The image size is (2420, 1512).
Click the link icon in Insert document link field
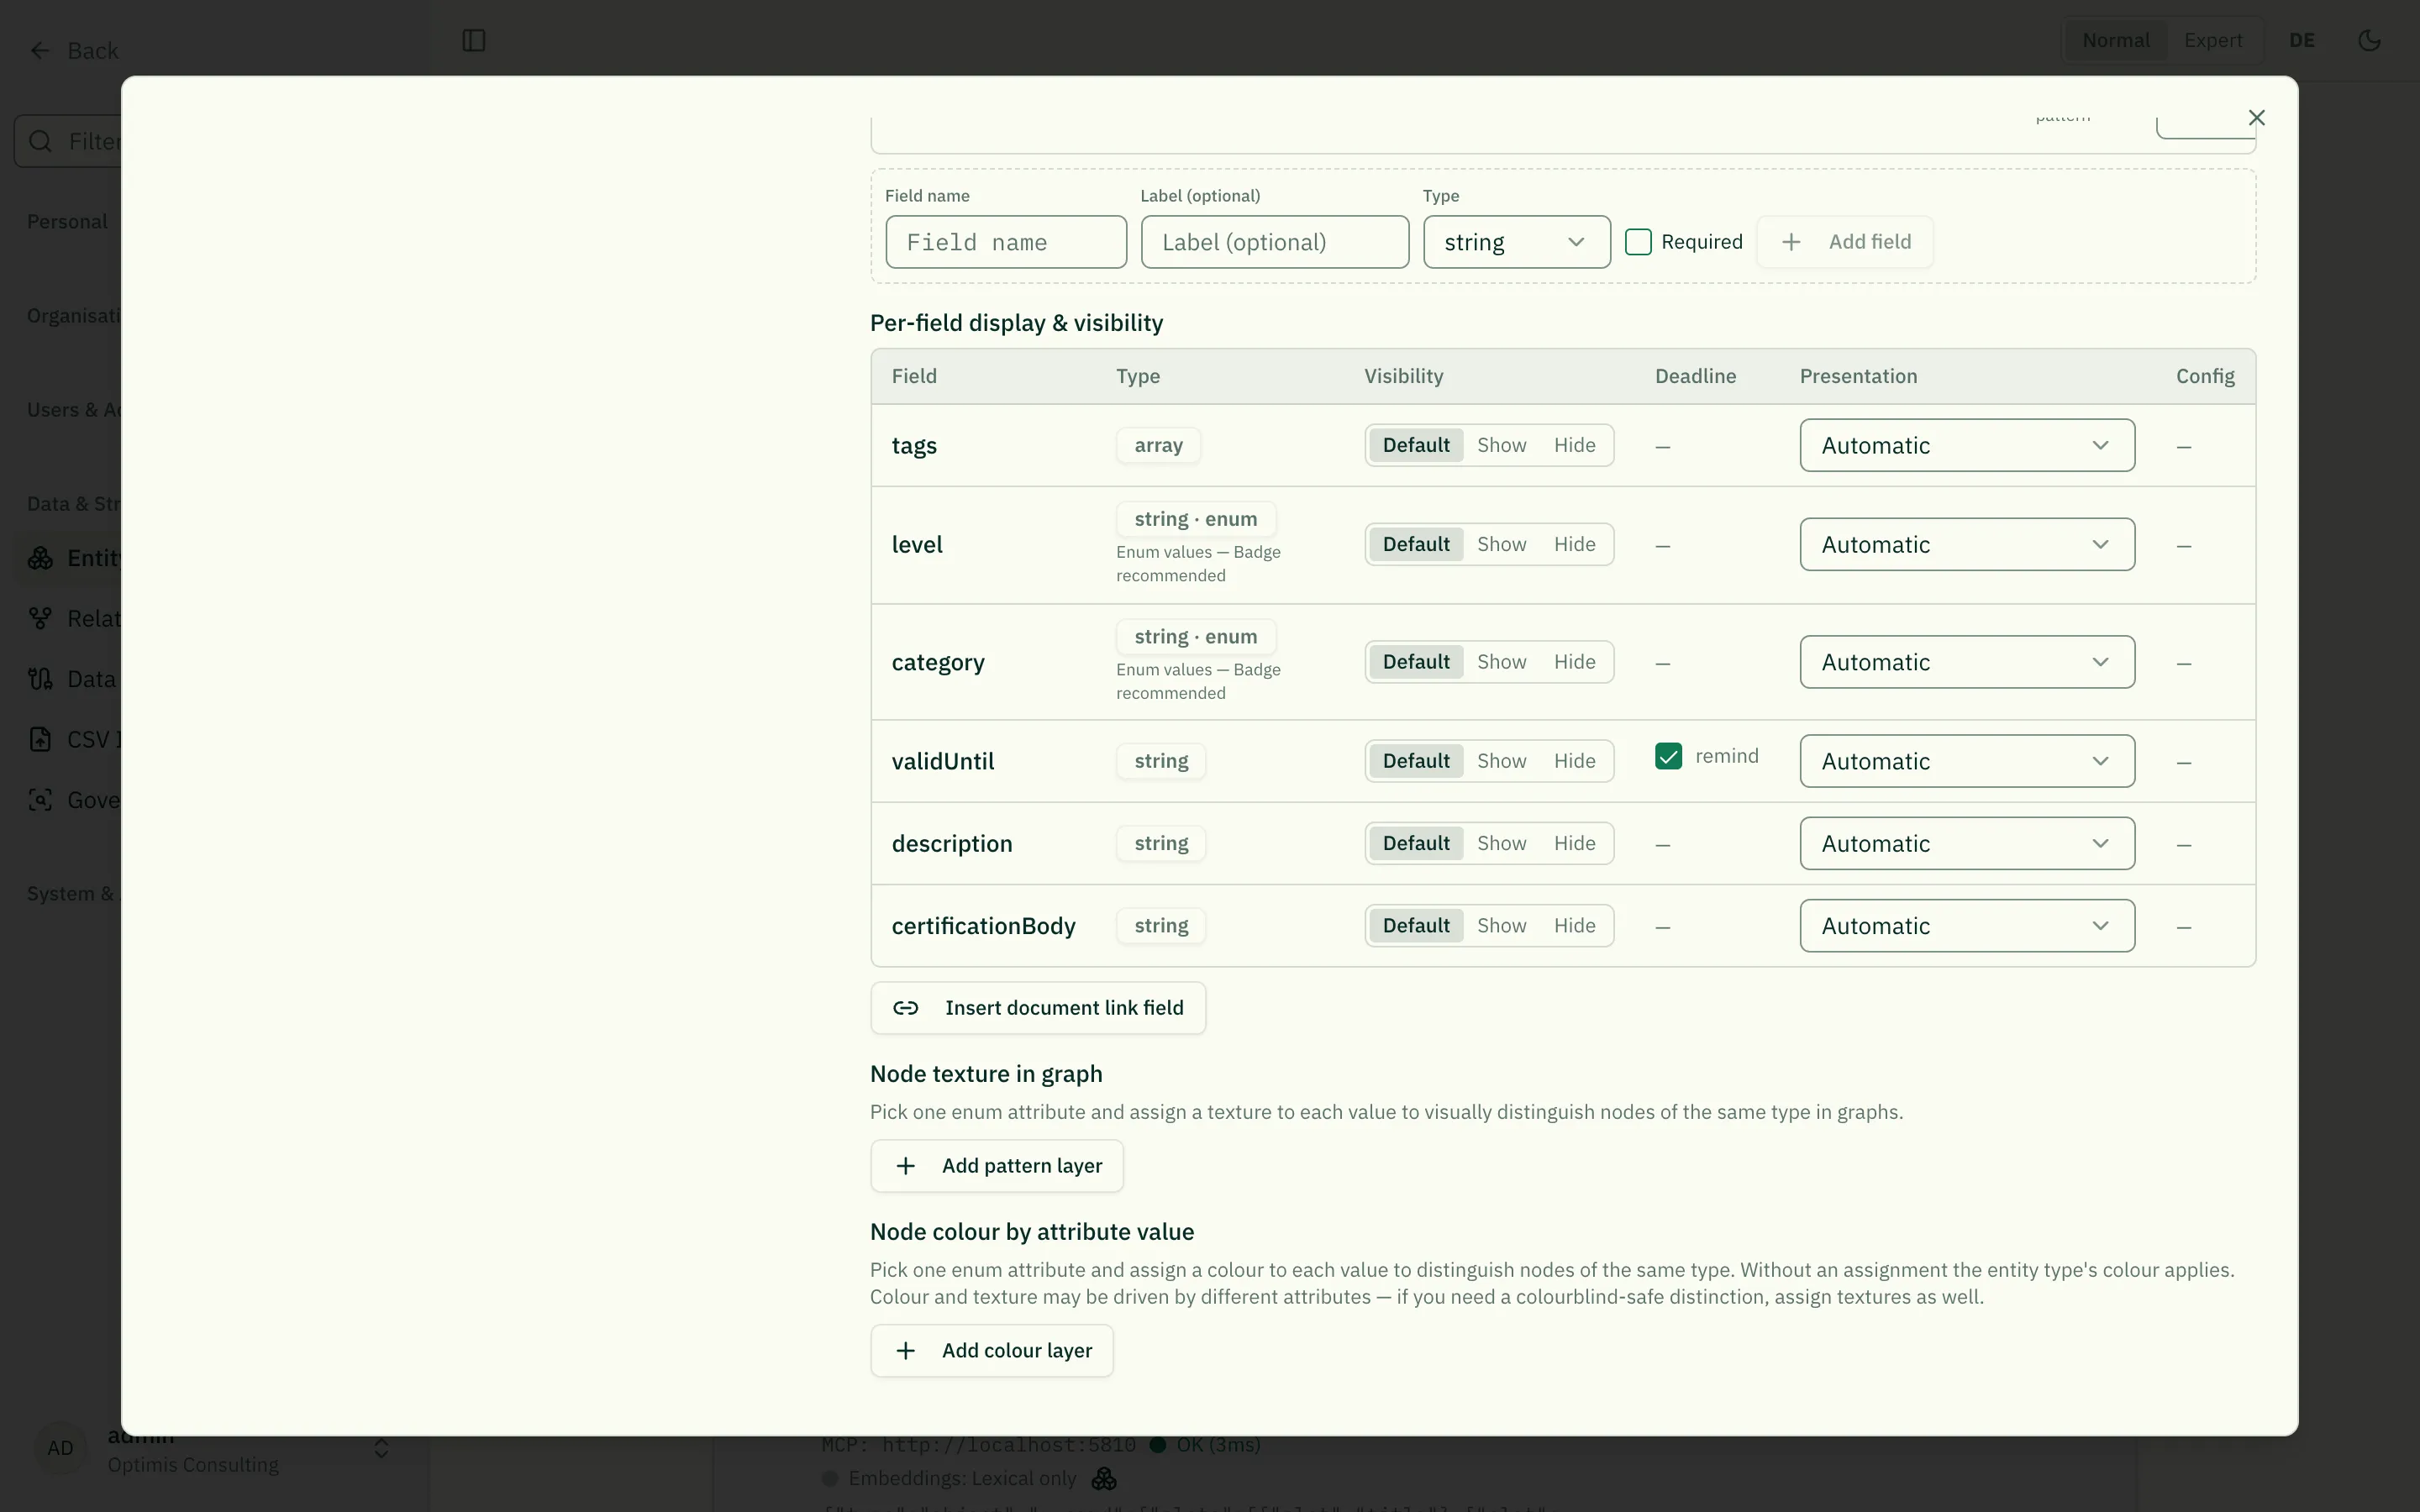[x=906, y=1008]
